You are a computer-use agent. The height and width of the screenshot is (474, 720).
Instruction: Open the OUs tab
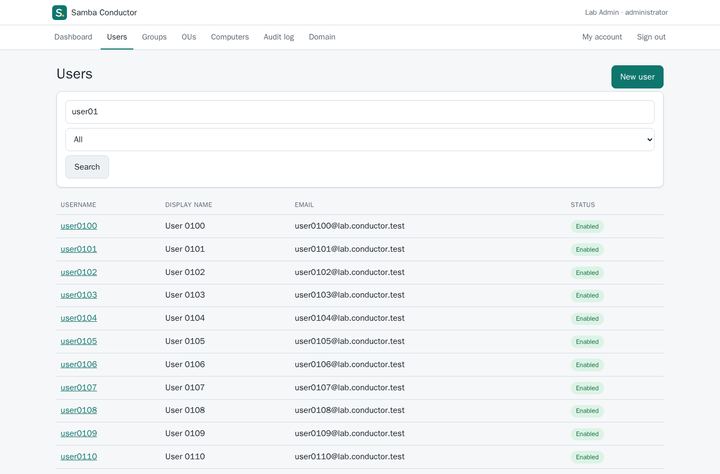(189, 37)
